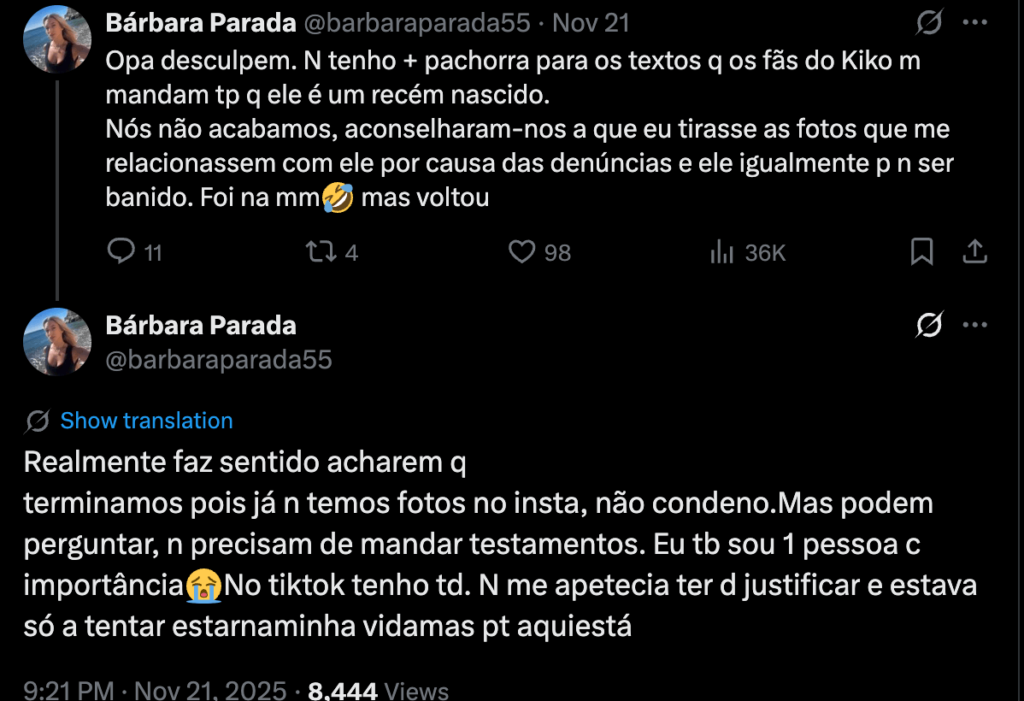Open the Nov 21 date link on first tweet
The width and height of the screenshot is (1024, 701).
(x=588, y=22)
